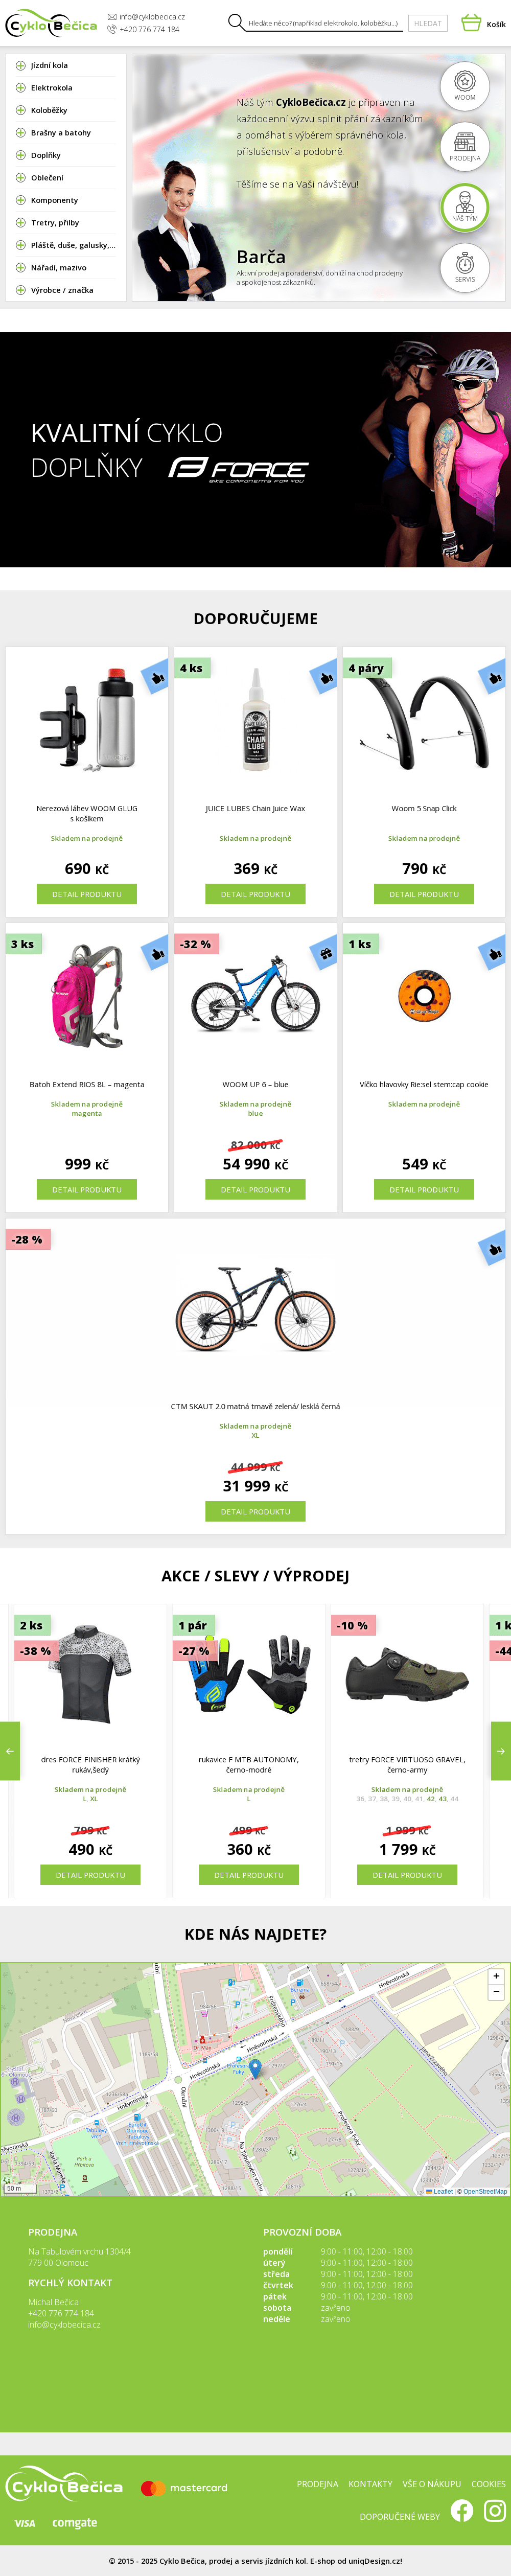The image size is (511, 2576).
Task: Open the Oblečení menu category
Action: [47, 178]
